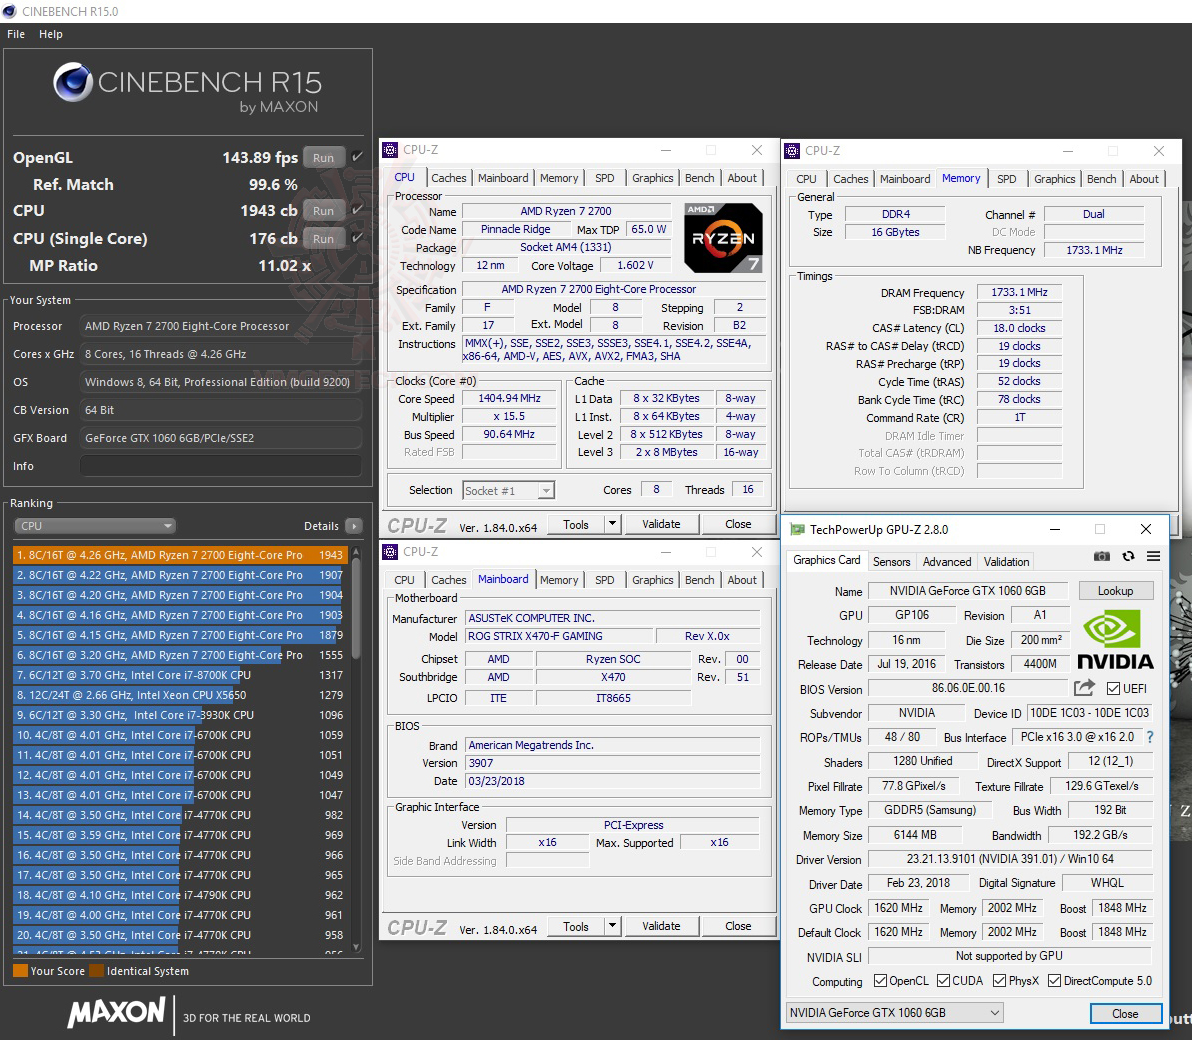Open the GPU selector dropdown in GPU-Z
Image resolution: width=1192 pixels, height=1040 pixels.
click(x=895, y=1013)
